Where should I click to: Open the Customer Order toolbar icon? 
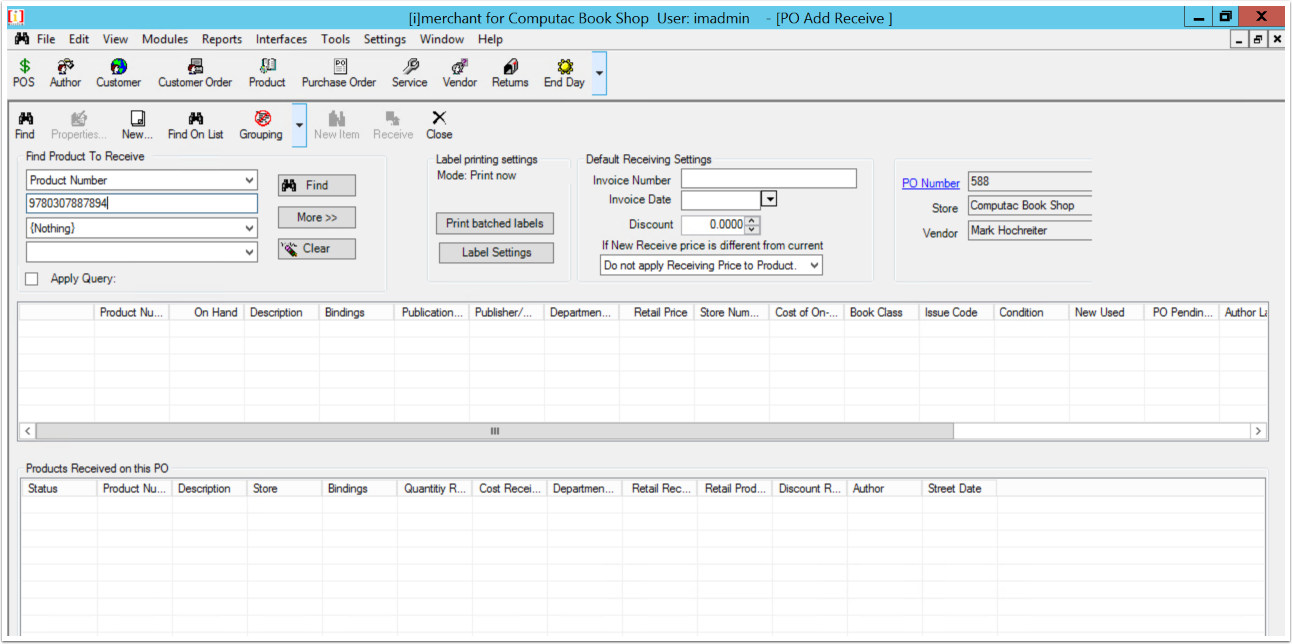pos(195,73)
